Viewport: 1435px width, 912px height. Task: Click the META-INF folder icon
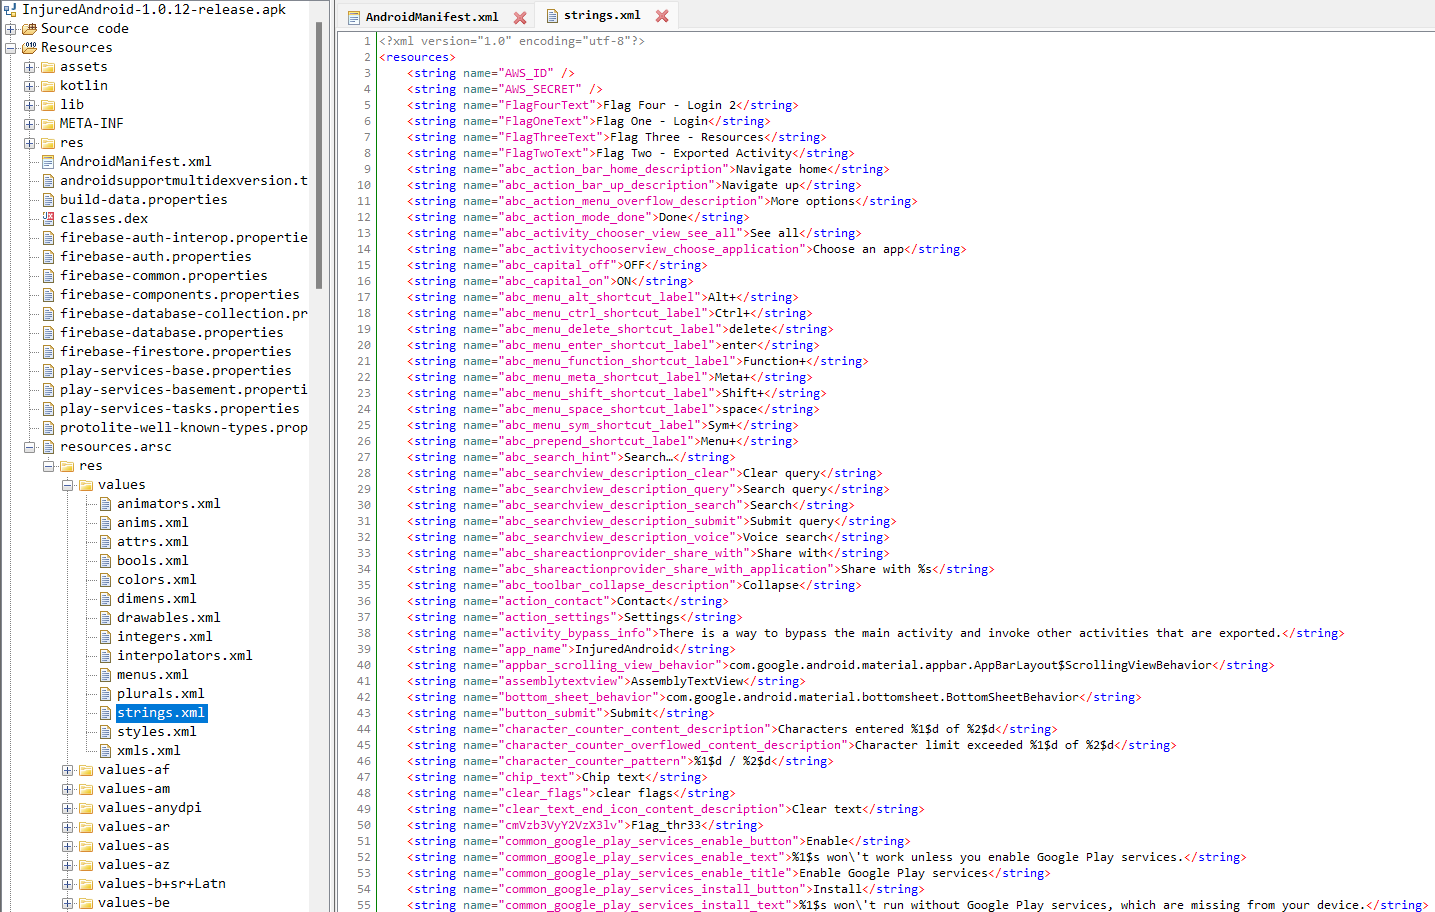(x=47, y=123)
